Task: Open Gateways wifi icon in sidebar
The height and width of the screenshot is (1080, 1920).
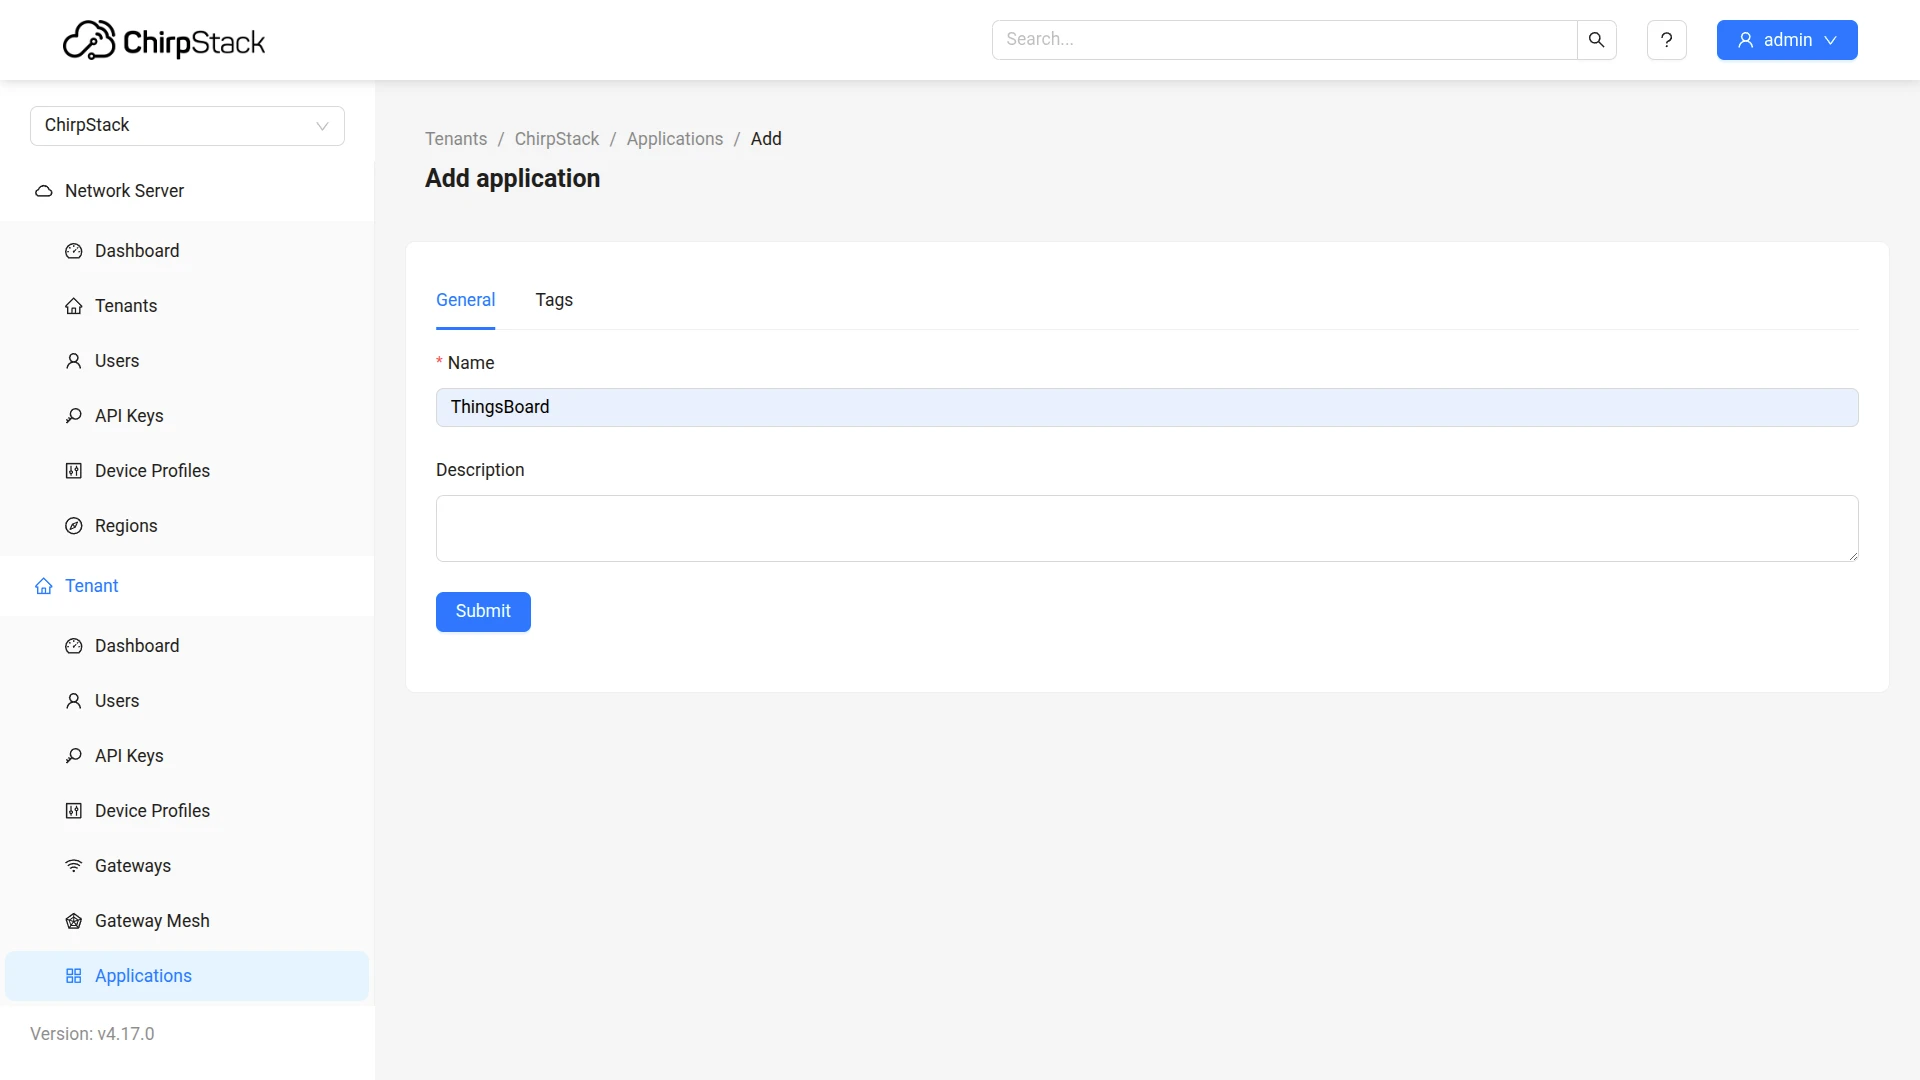Action: (74, 866)
